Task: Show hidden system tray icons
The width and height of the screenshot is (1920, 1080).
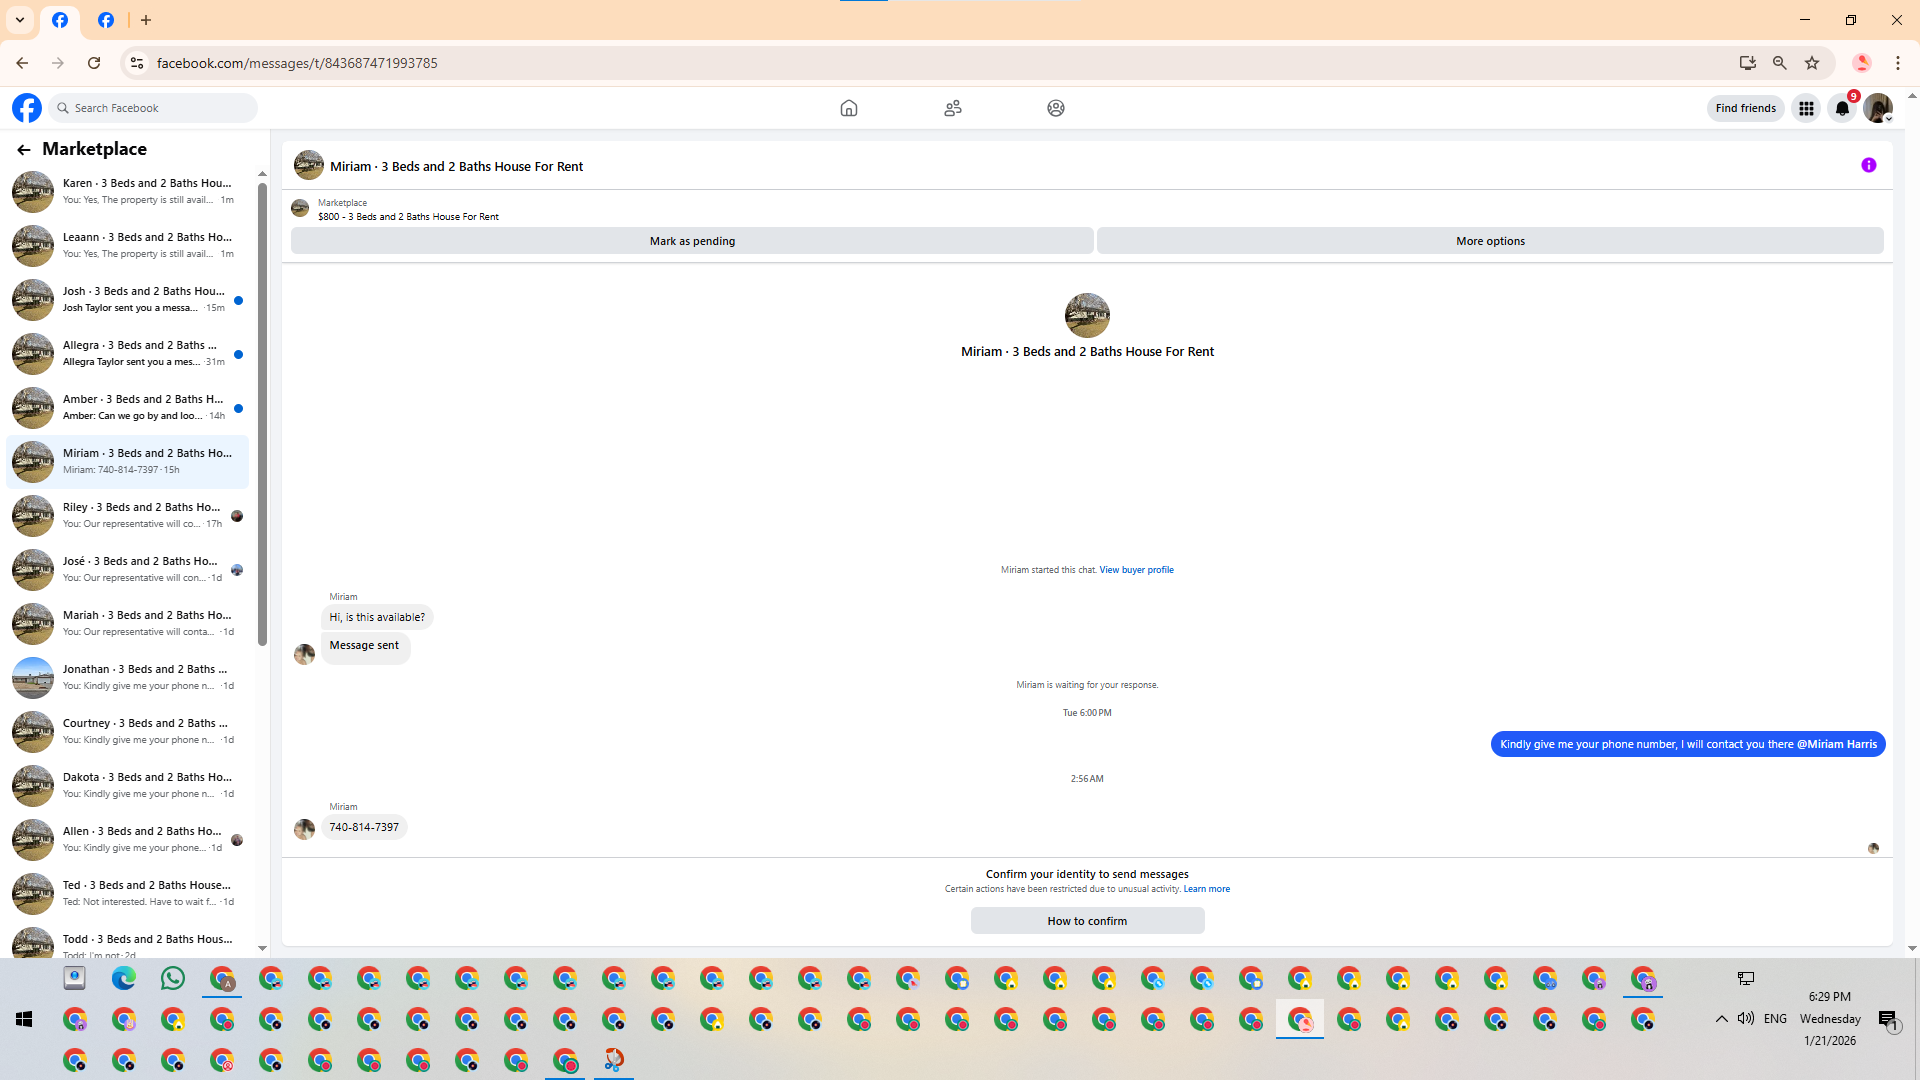Action: point(1721,1019)
